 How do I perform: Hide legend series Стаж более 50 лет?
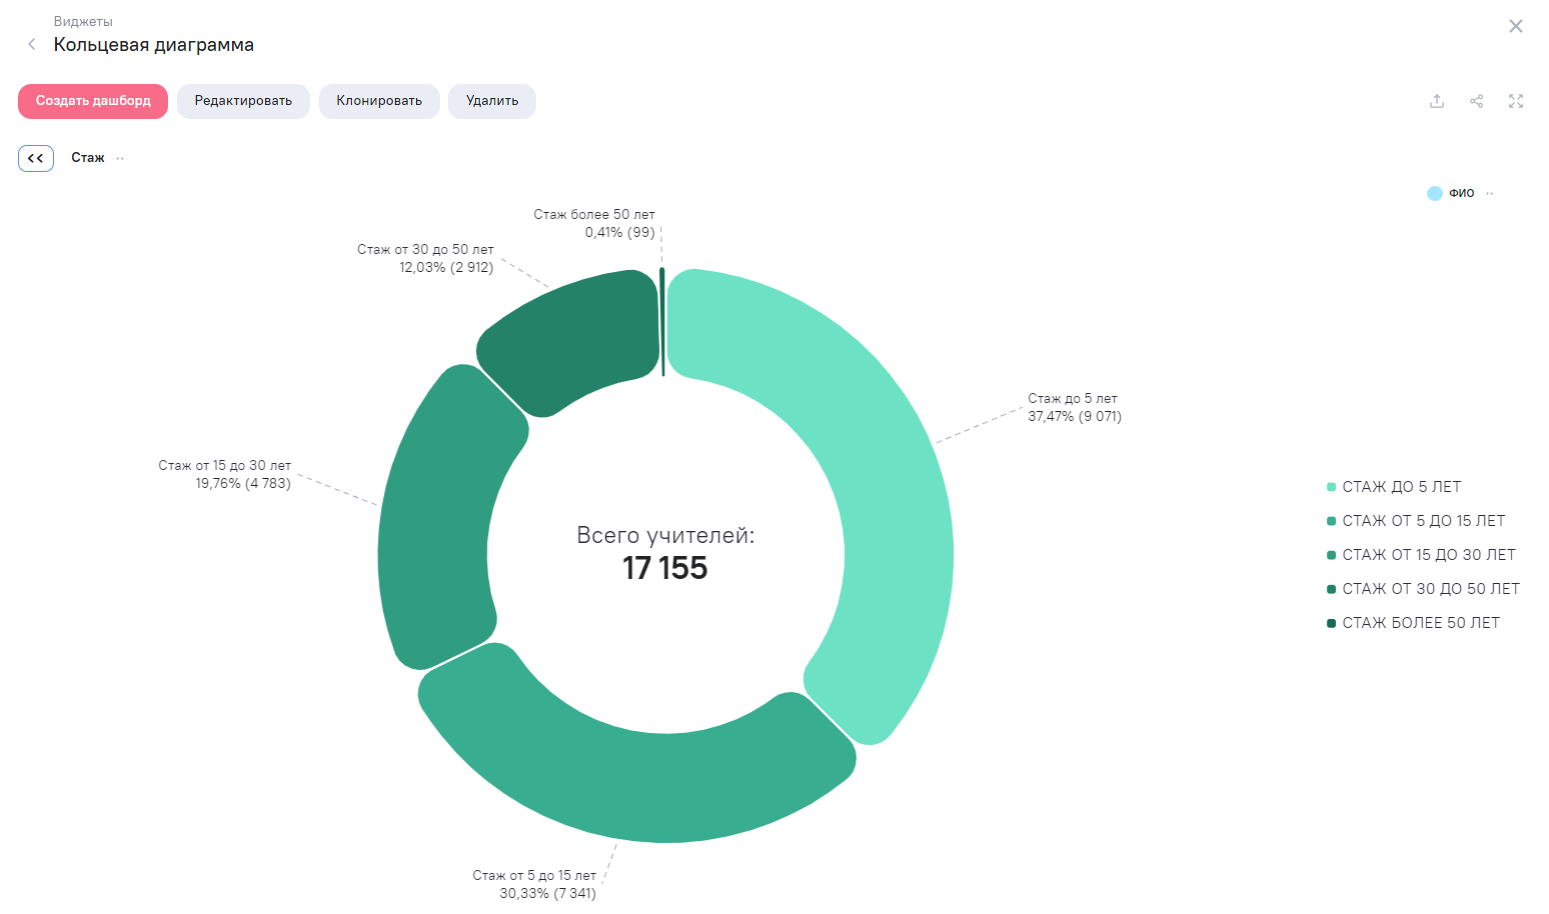pyautogui.click(x=1420, y=623)
